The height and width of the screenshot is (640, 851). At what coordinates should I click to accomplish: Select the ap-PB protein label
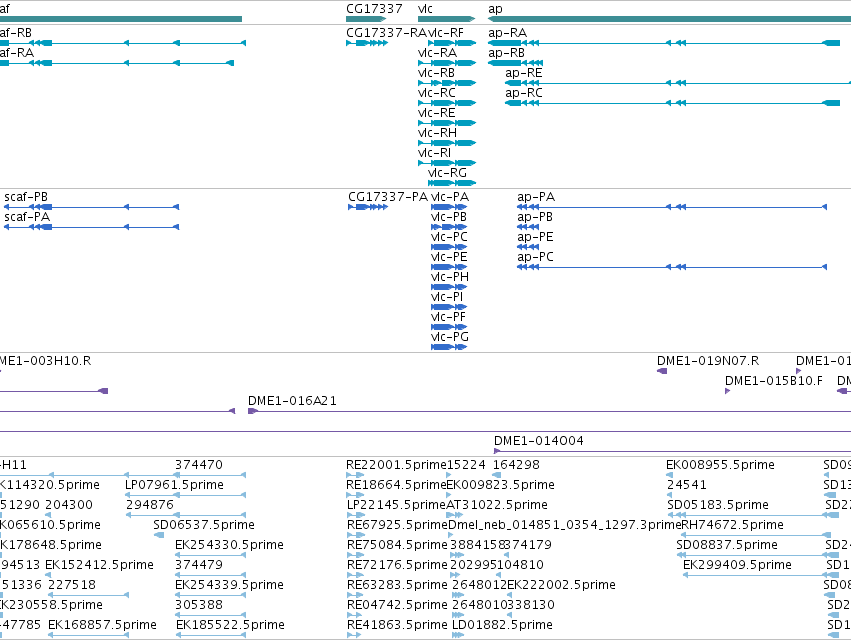click(x=535, y=217)
